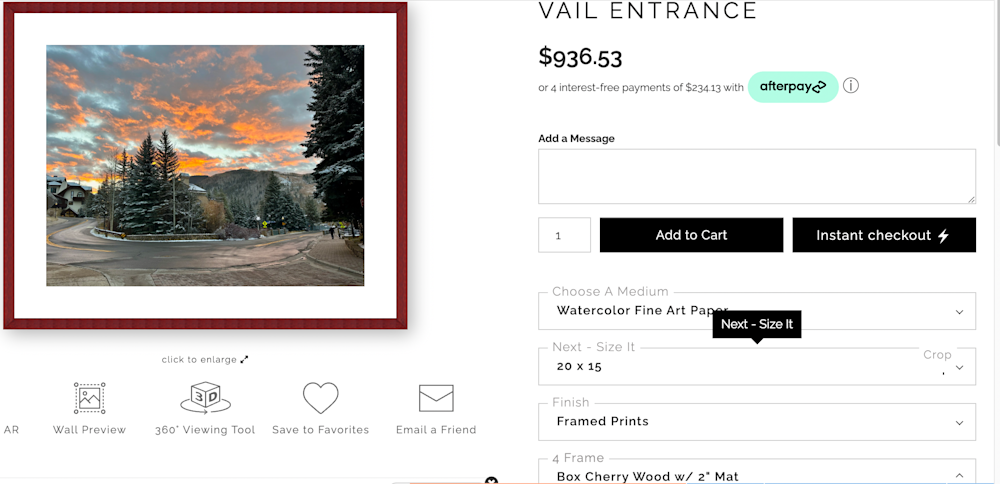The height and width of the screenshot is (484, 1000).
Task: Click the enlarge arrows icon
Action: (245, 360)
